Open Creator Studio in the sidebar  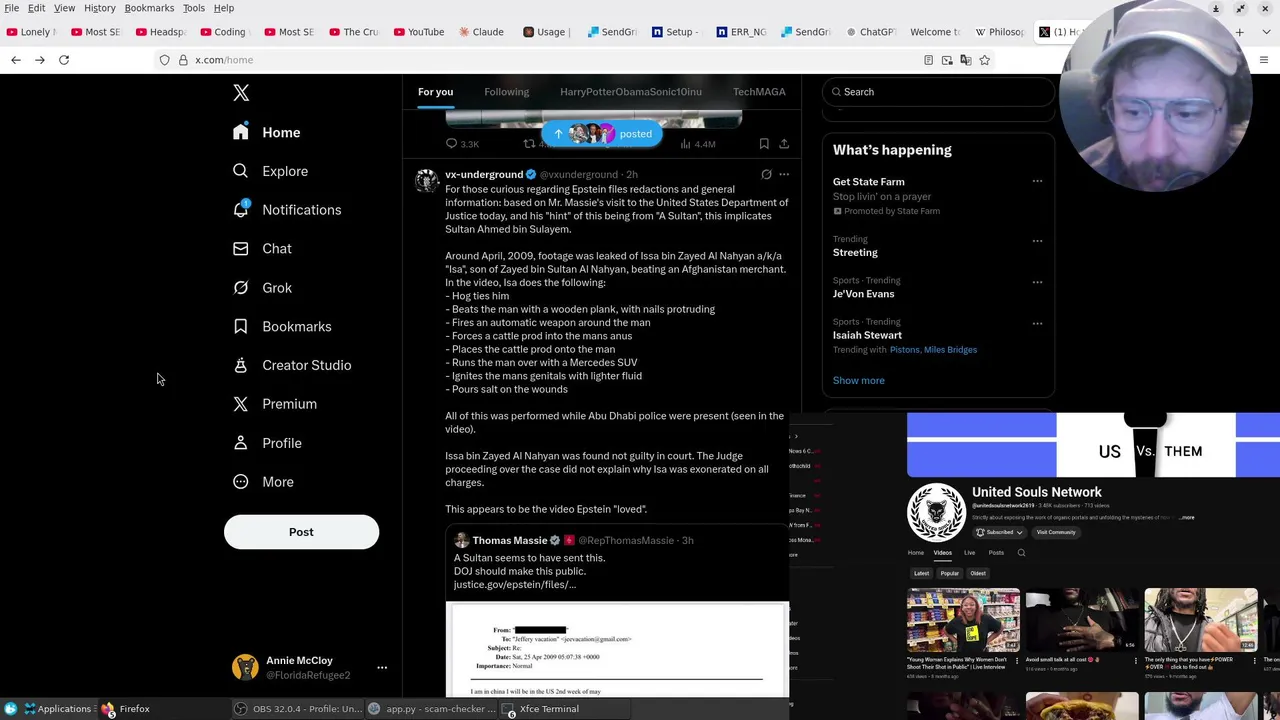click(292, 365)
